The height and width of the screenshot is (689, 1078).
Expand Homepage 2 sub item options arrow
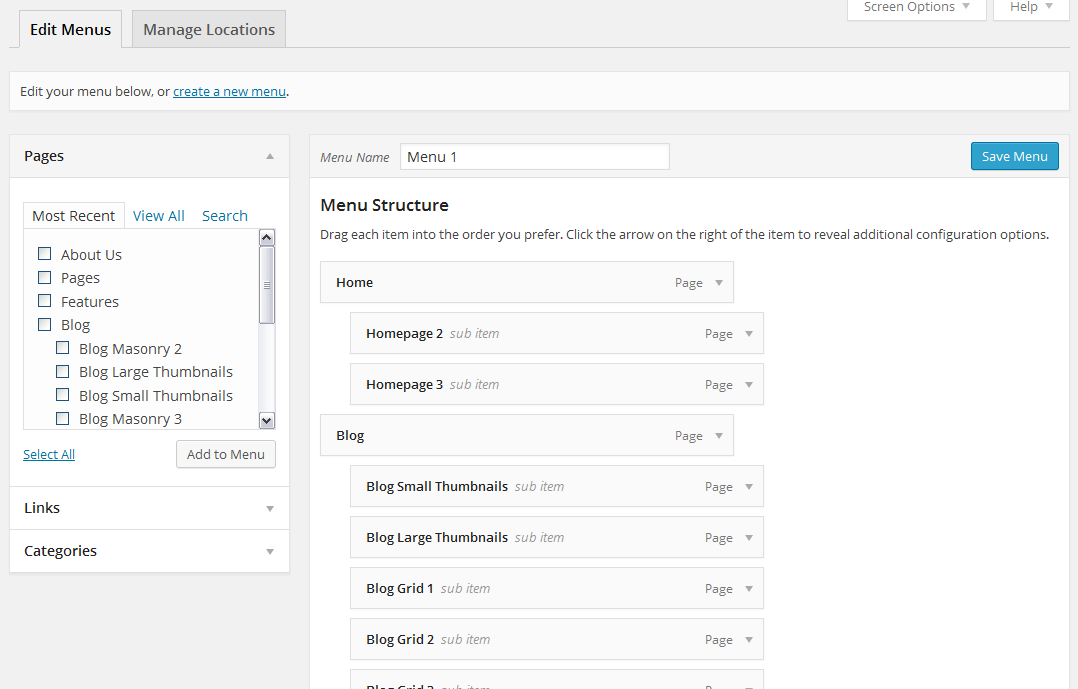[748, 334]
